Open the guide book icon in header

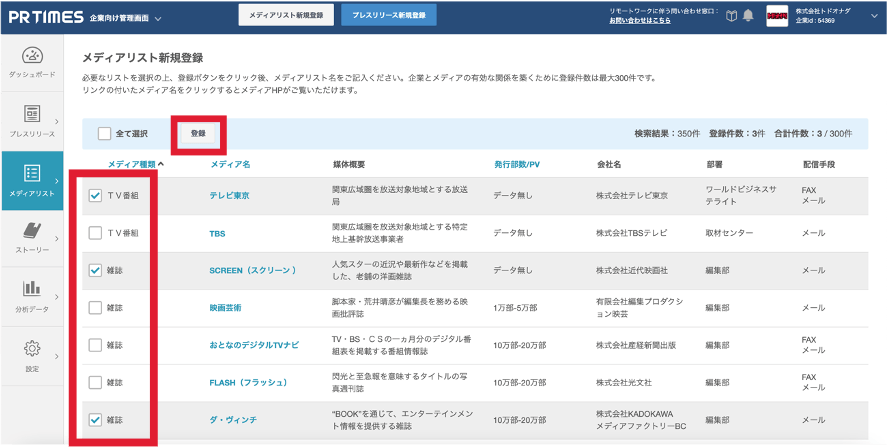[731, 16]
